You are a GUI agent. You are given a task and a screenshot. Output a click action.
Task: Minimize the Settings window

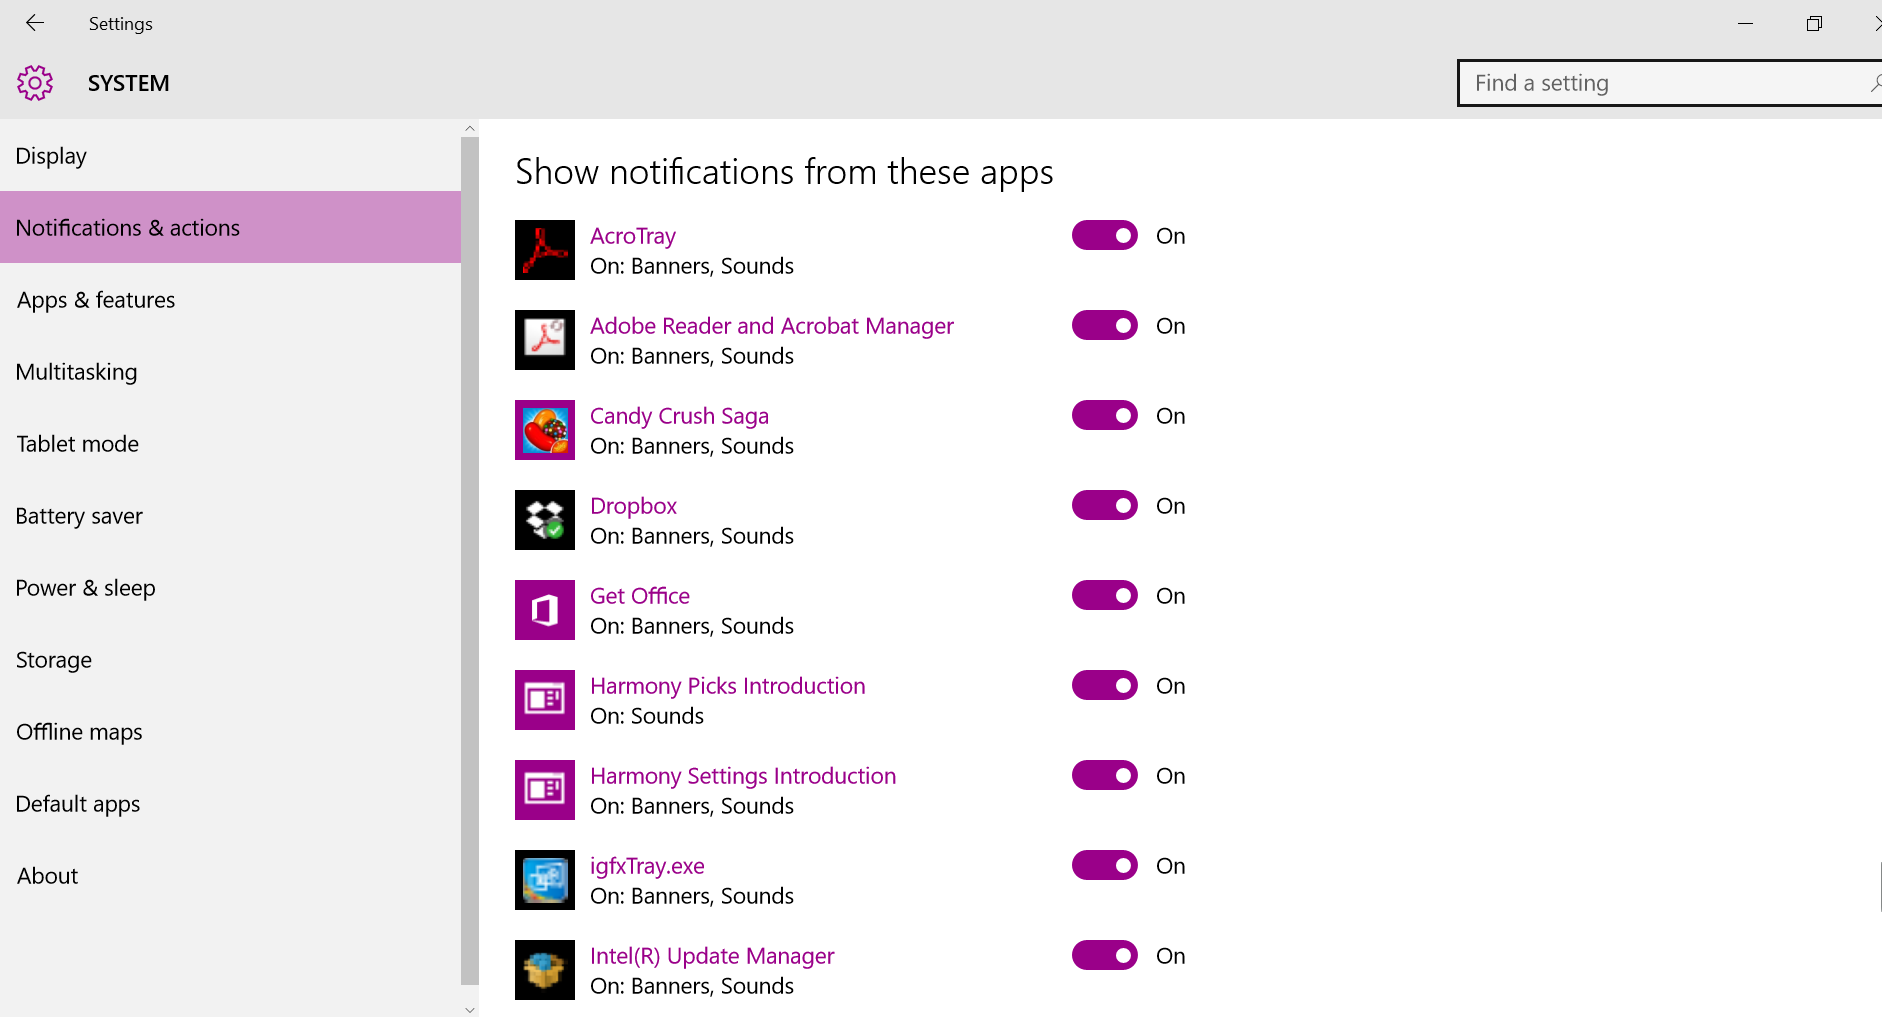(x=1746, y=23)
